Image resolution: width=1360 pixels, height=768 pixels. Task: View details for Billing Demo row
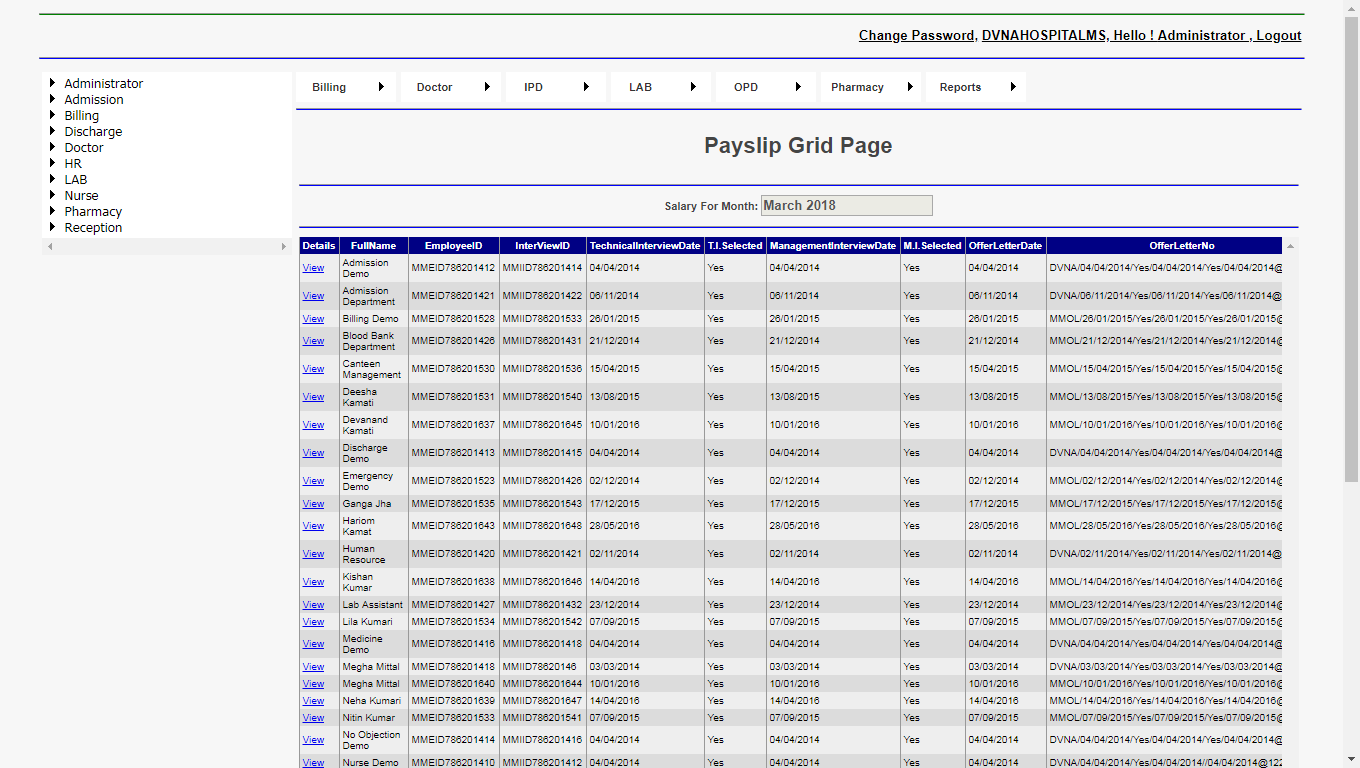(x=313, y=319)
